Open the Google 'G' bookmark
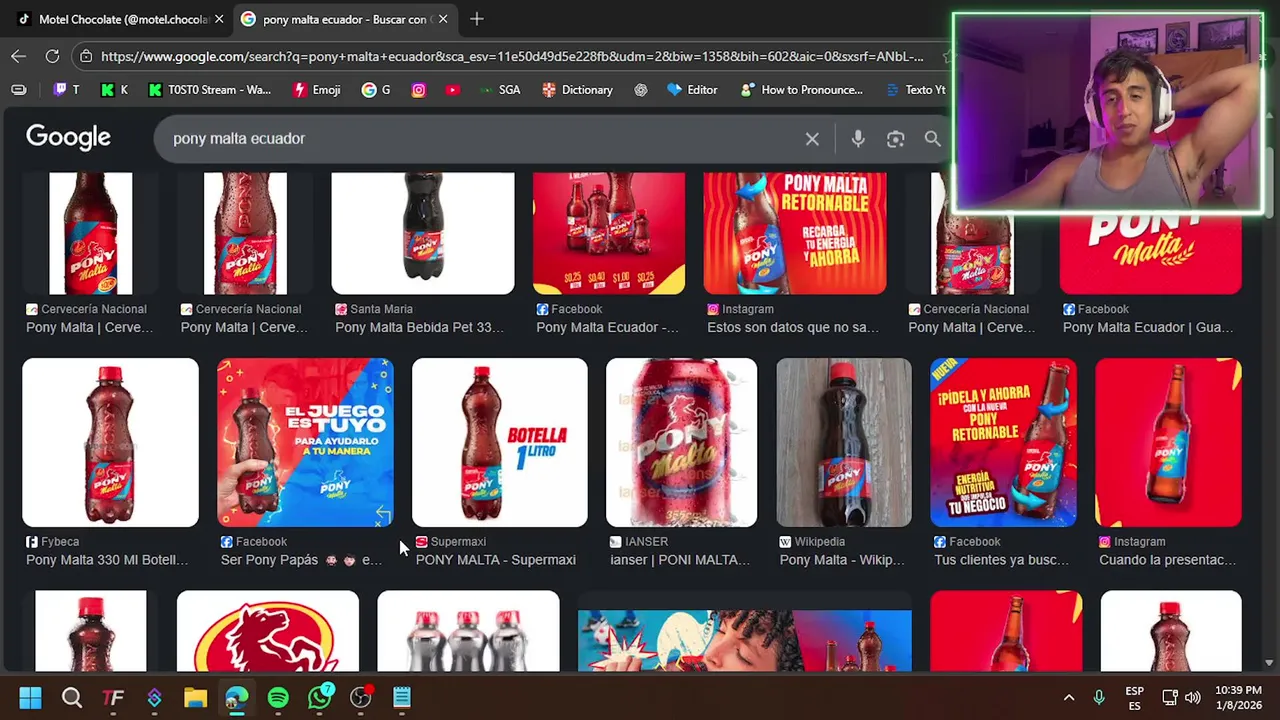1280x720 pixels. point(376,90)
